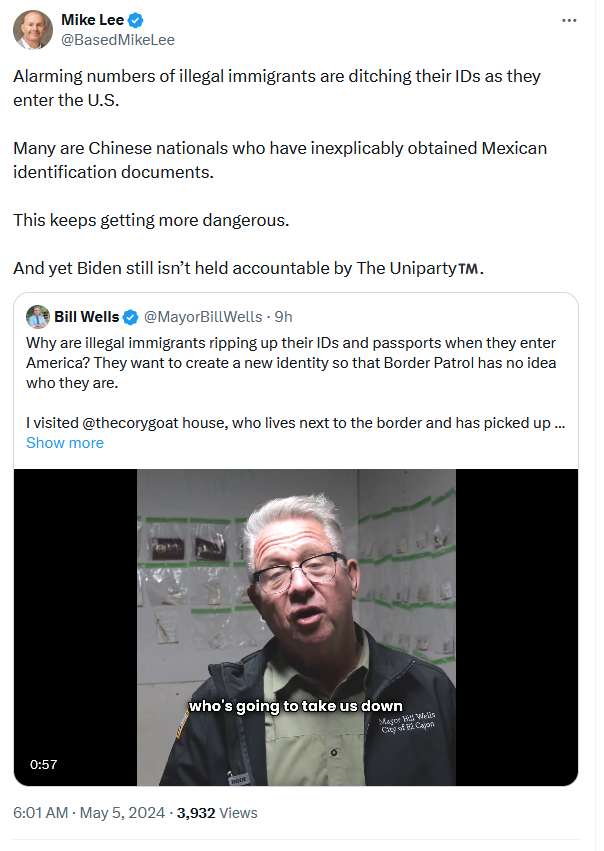Image resolution: width=604 pixels, height=851 pixels.
Task: Open Bill Wells display name
Action: pyautogui.click(x=87, y=317)
